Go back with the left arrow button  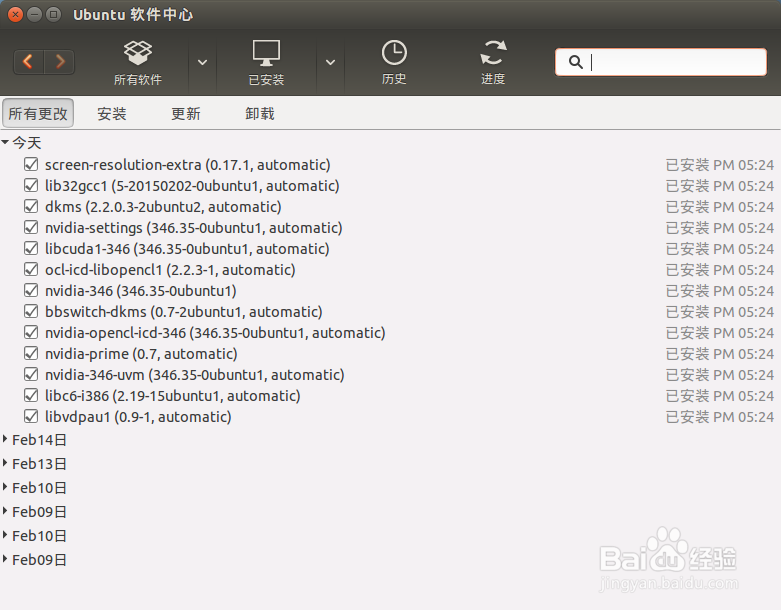pyautogui.click(x=28, y=62)
